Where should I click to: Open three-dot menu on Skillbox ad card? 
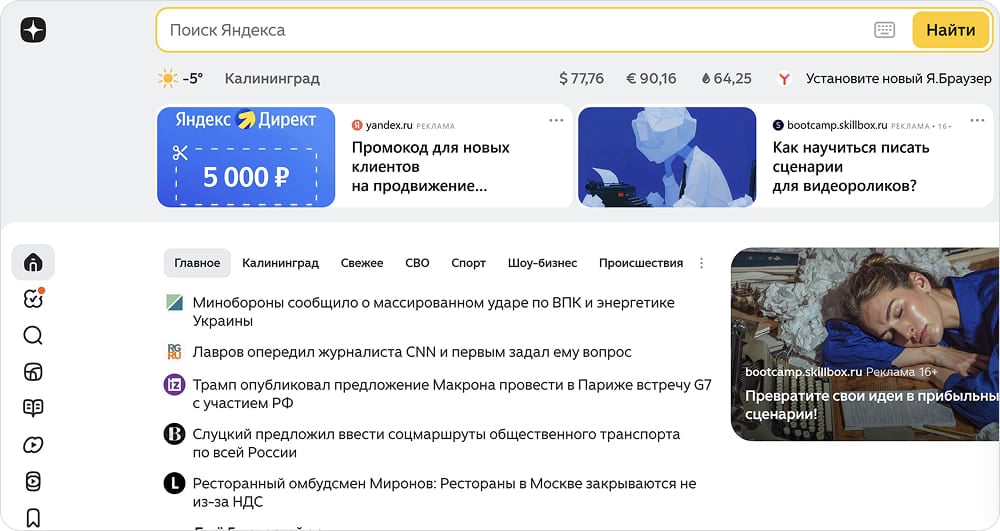977,120
